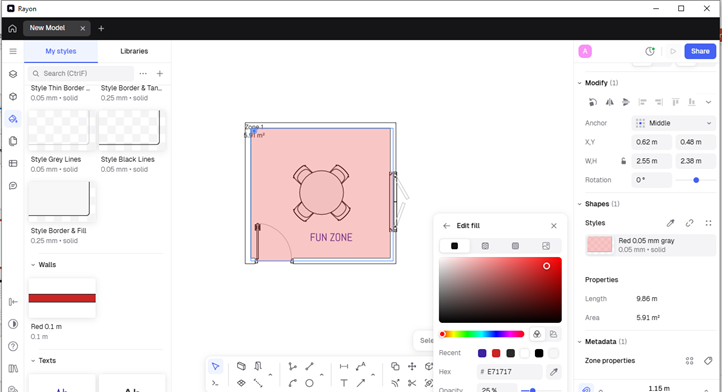722x392 pixels.
Task: Click the rotate icon in Modify row
Action: [x=593, y=102]
